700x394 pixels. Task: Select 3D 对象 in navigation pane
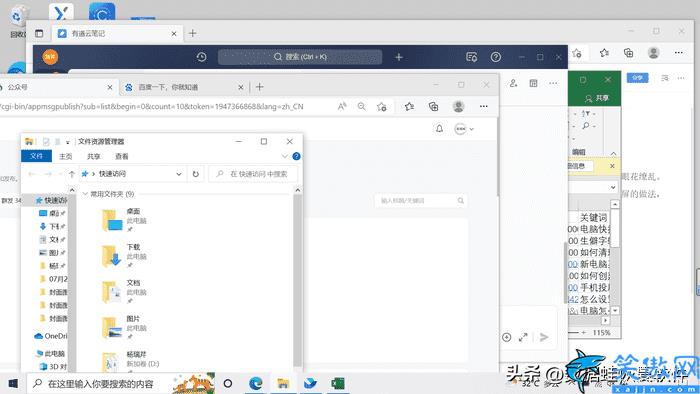pyautogui.click(x=53, y=366)
